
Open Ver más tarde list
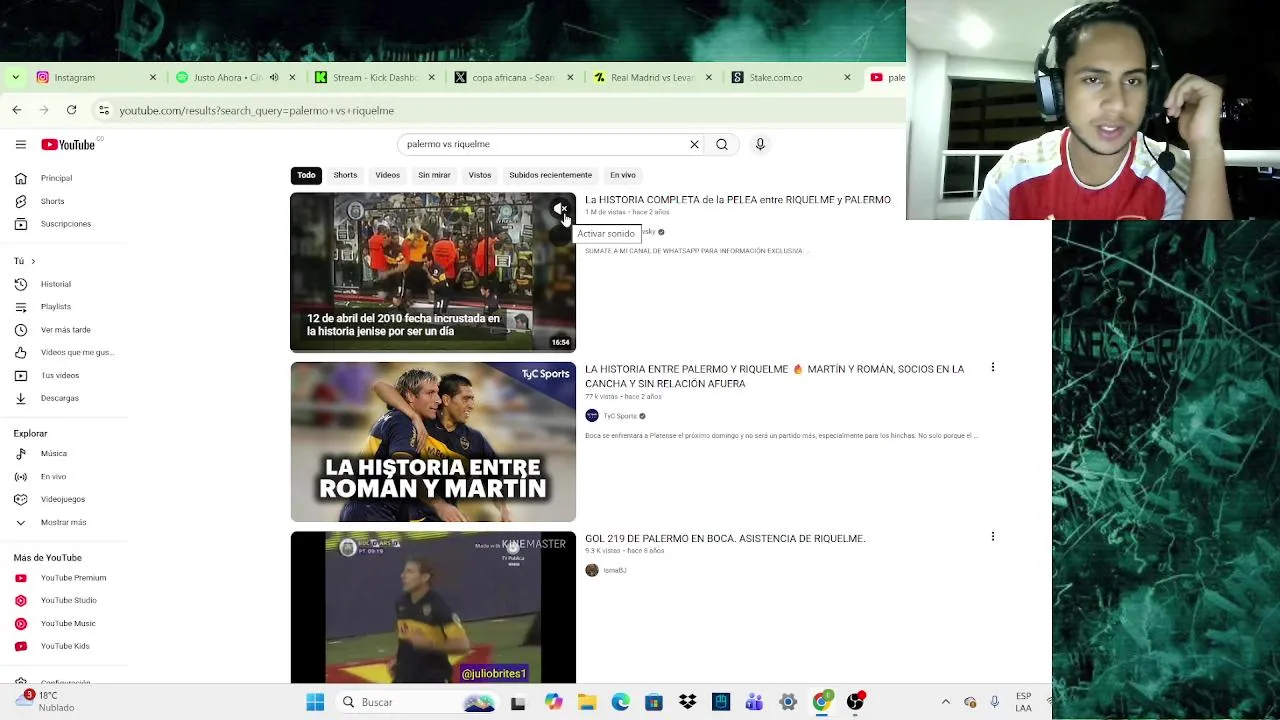click(x=64, y=330)
